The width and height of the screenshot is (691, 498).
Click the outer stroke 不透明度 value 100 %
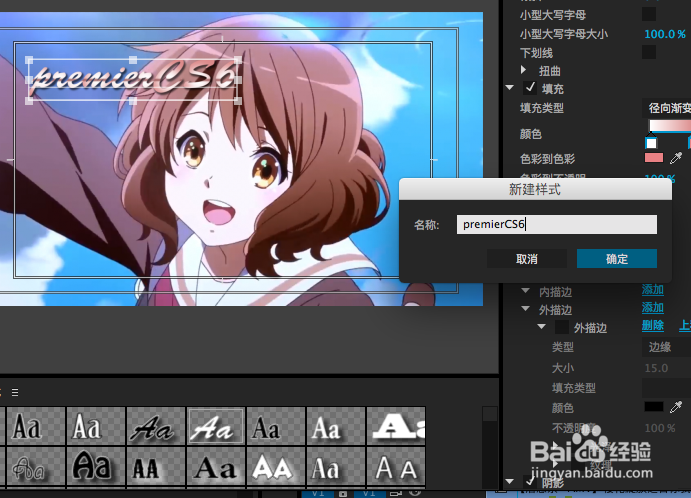[x=660, y=428]
